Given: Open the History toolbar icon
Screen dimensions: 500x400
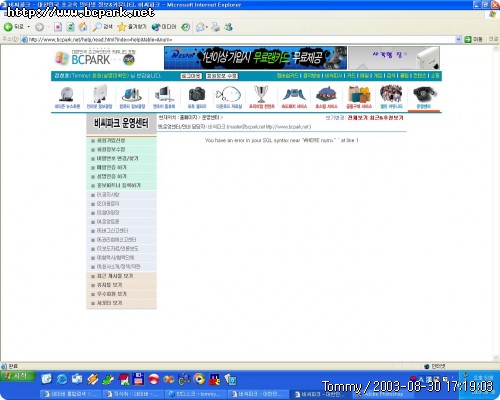Looking at the screenshot, I should [186, 27].
